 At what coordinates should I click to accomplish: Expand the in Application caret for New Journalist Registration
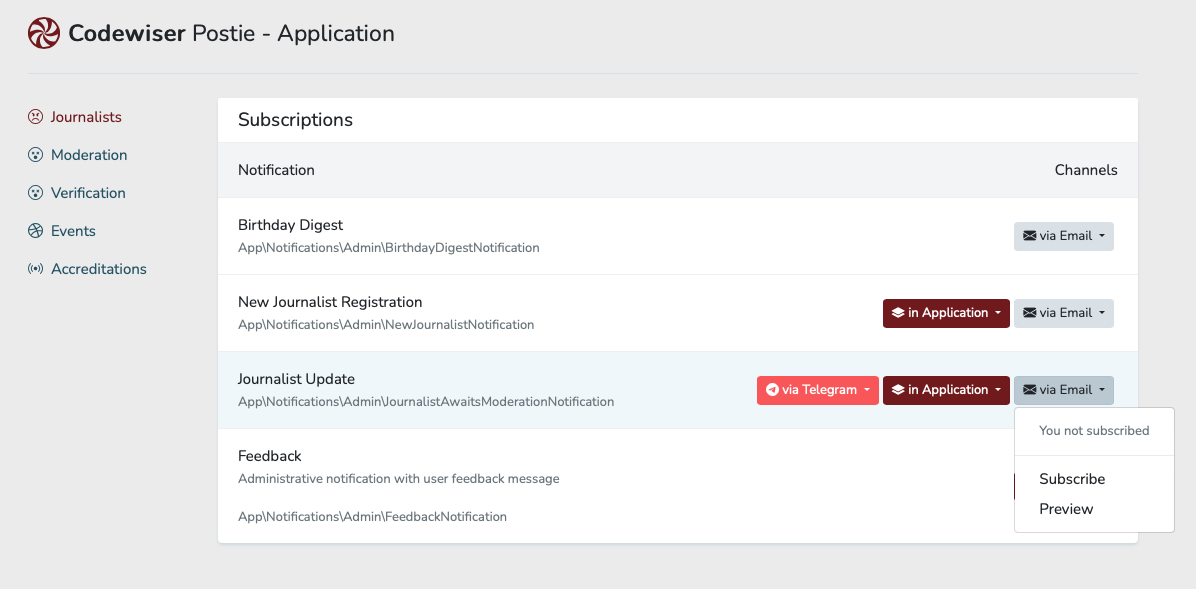(x=997, y=314)
